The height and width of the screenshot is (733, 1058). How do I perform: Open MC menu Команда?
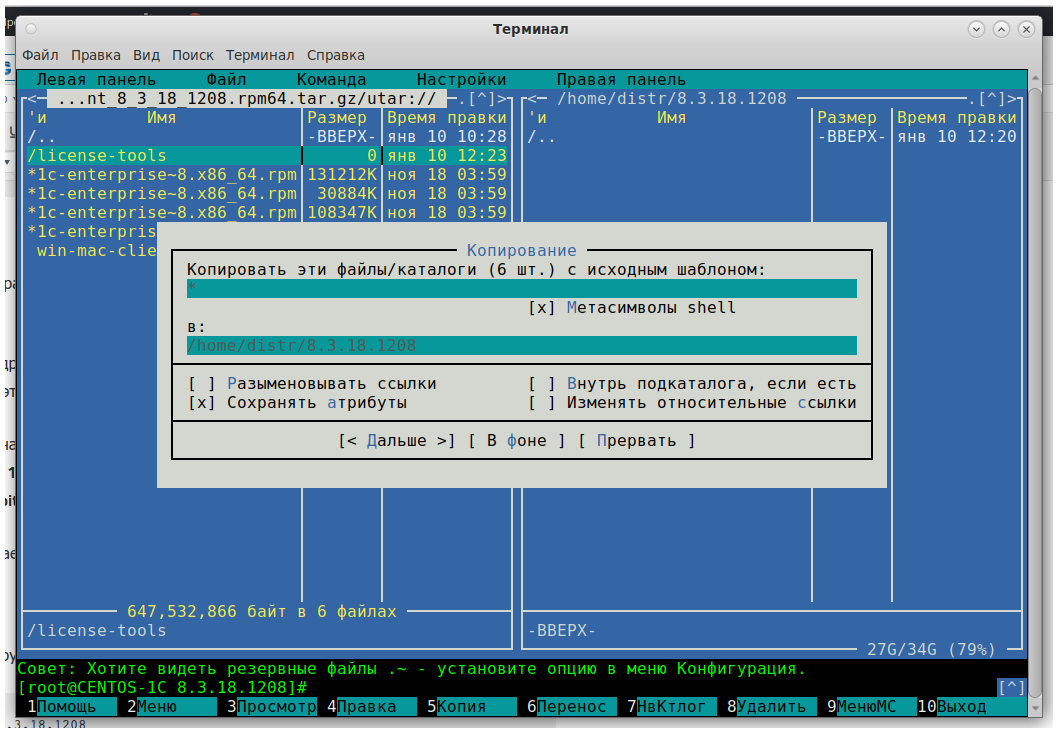pyautogui.click(x=331, y=80)
